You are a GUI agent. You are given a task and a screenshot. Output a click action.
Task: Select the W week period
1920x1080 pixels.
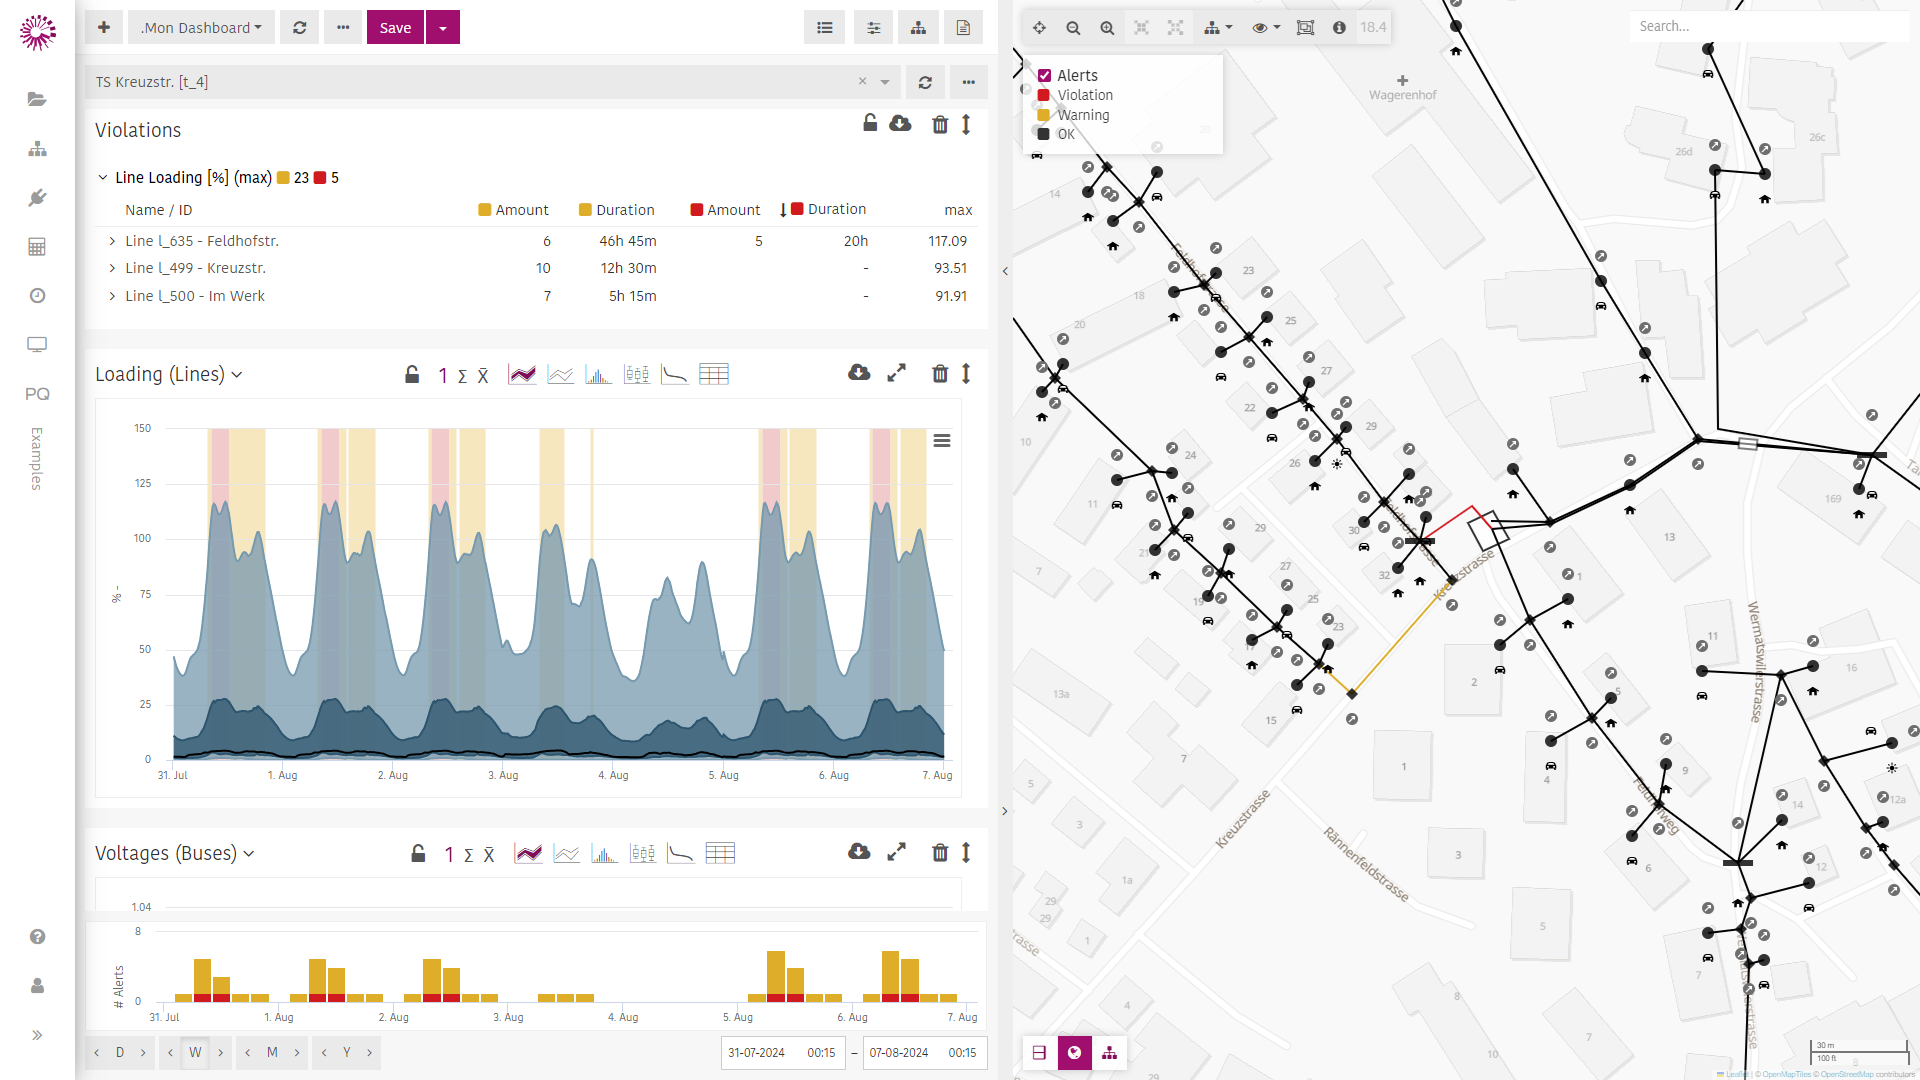coord(195,1052)
